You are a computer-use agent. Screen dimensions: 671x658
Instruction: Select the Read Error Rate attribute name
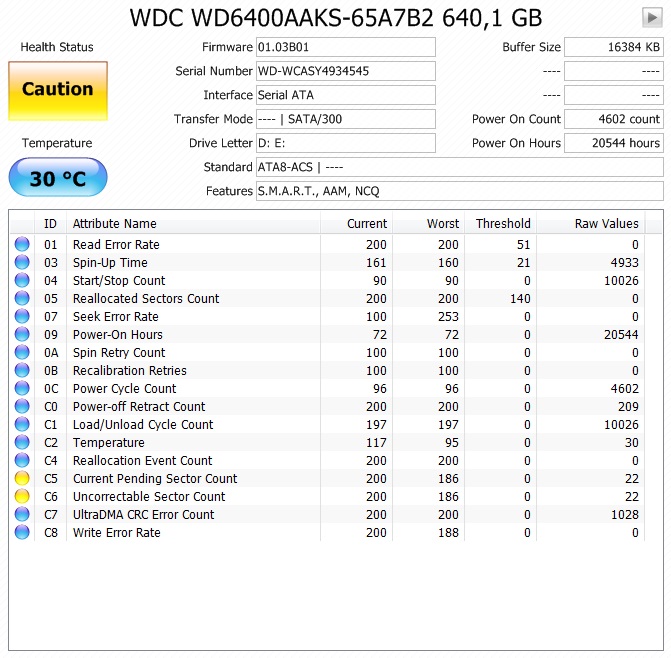click(116, 244)
